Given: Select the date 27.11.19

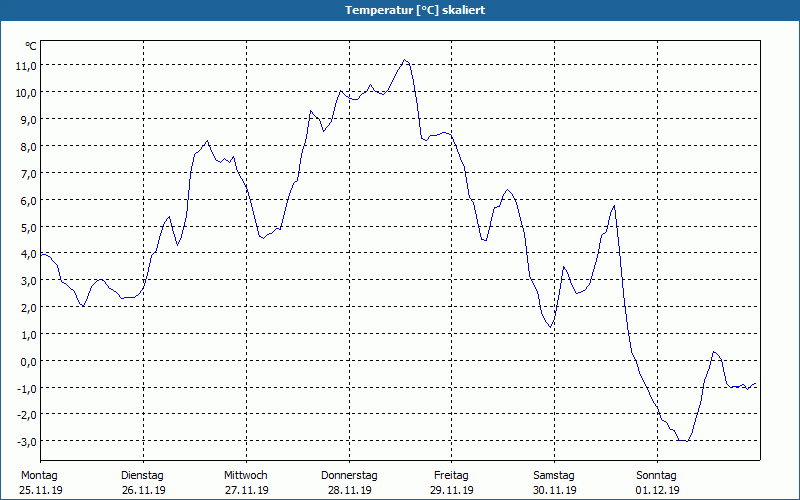Looking at the screenshot, I should coord(246,490).
